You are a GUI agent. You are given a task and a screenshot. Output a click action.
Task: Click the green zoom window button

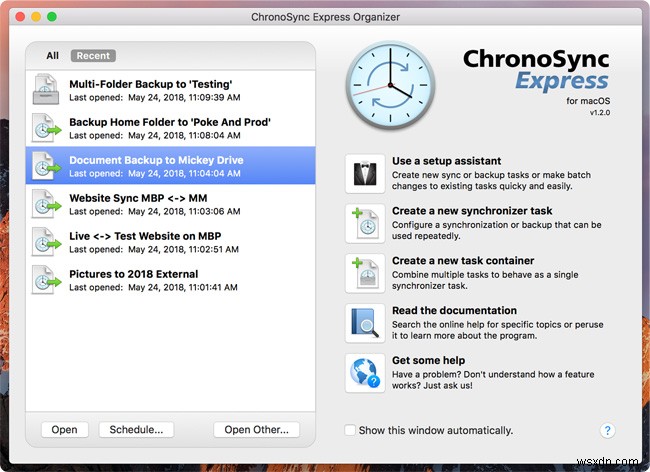[x=52, y=17]
